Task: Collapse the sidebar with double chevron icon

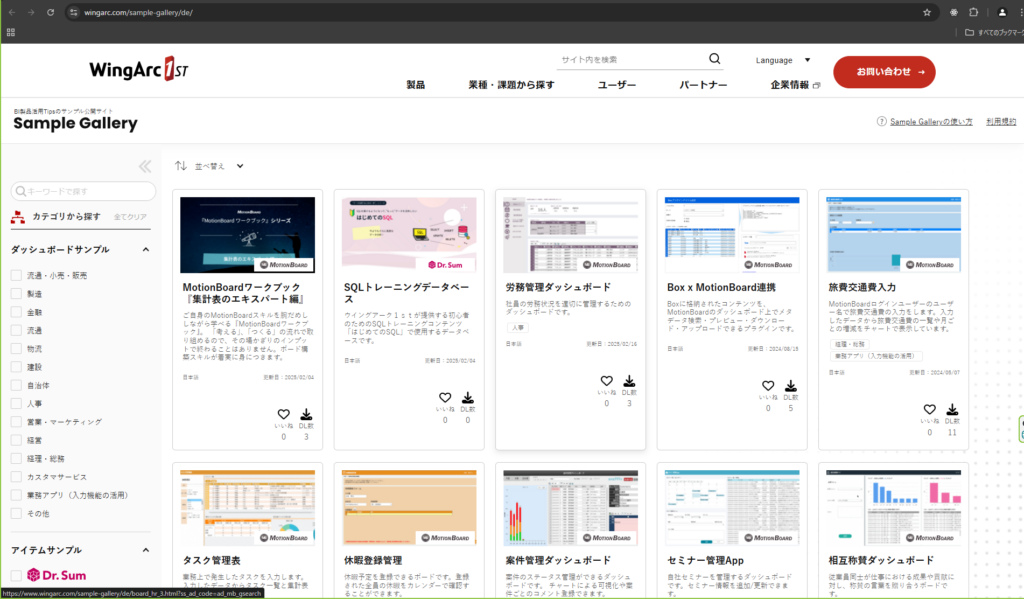Action: click(145, 166)
